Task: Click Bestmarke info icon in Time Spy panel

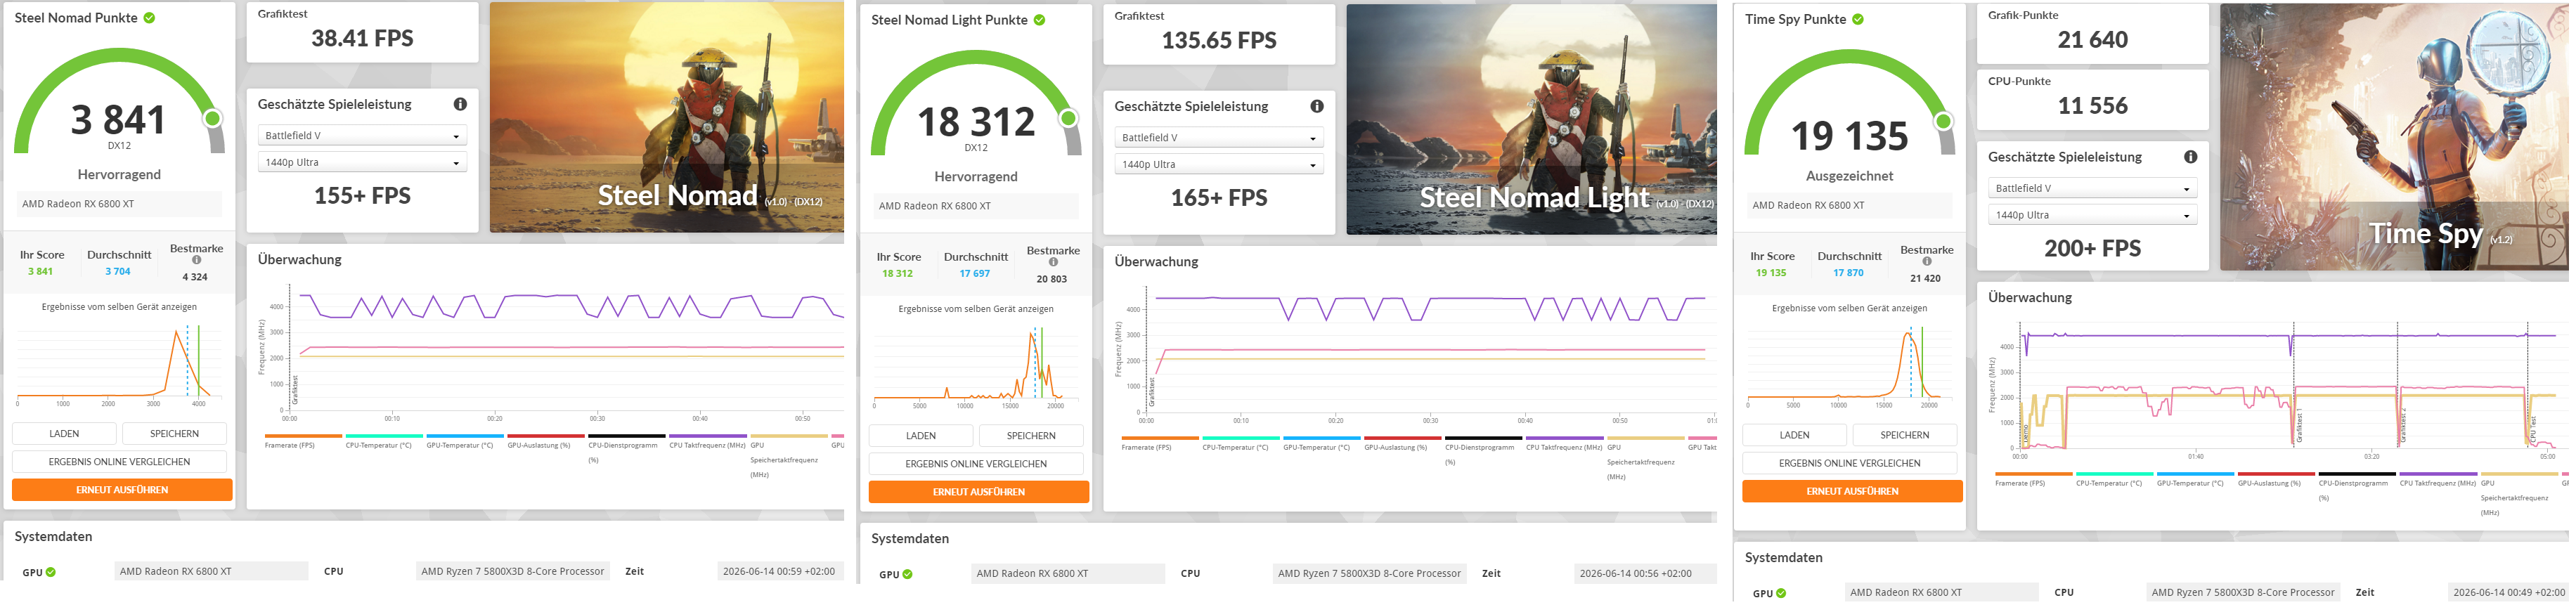Action: pos(1927,261)
